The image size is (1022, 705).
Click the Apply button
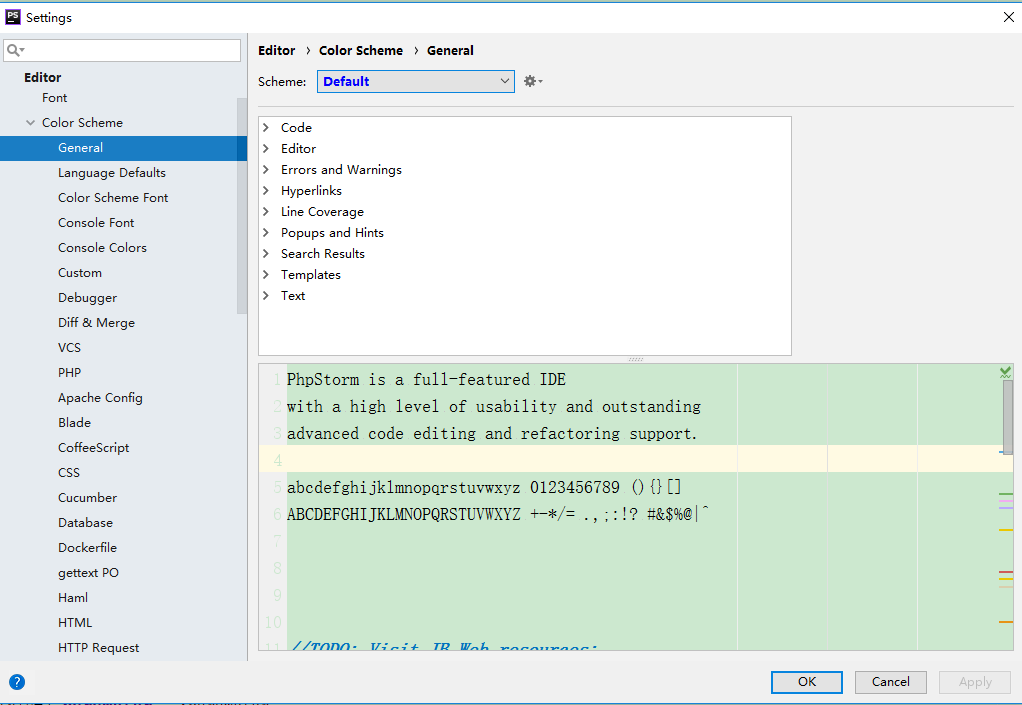click(975, 682)
